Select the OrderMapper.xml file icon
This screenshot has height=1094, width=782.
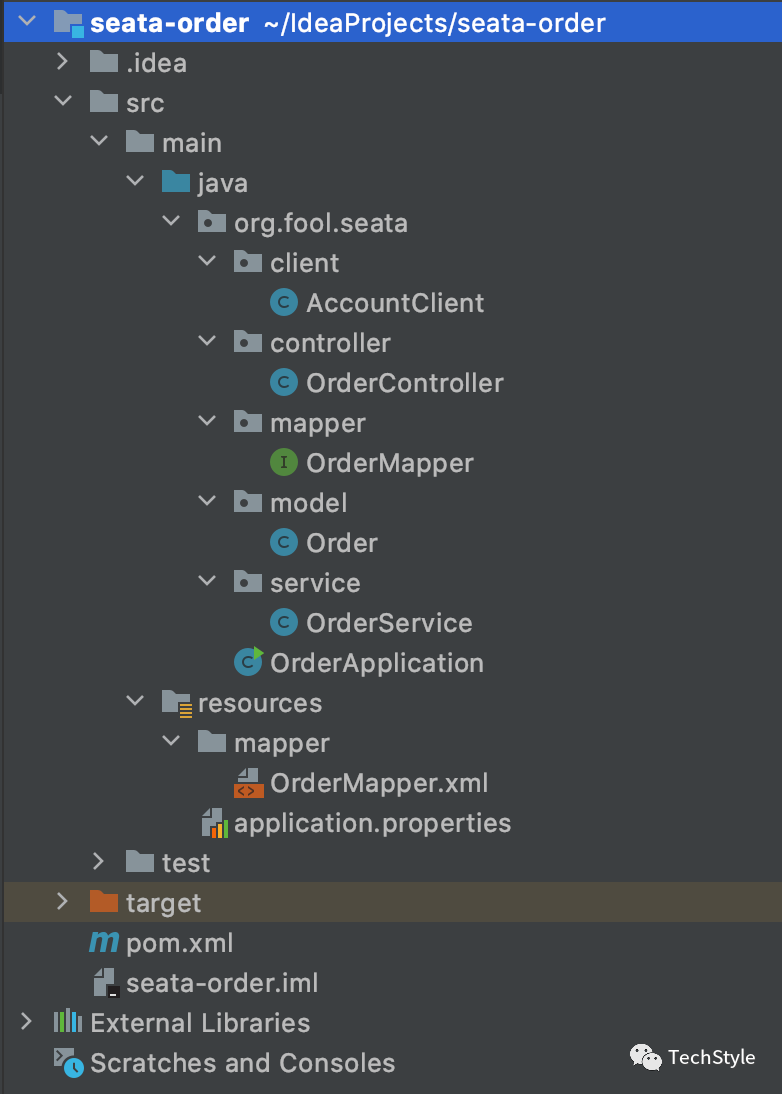coord(248,783)
